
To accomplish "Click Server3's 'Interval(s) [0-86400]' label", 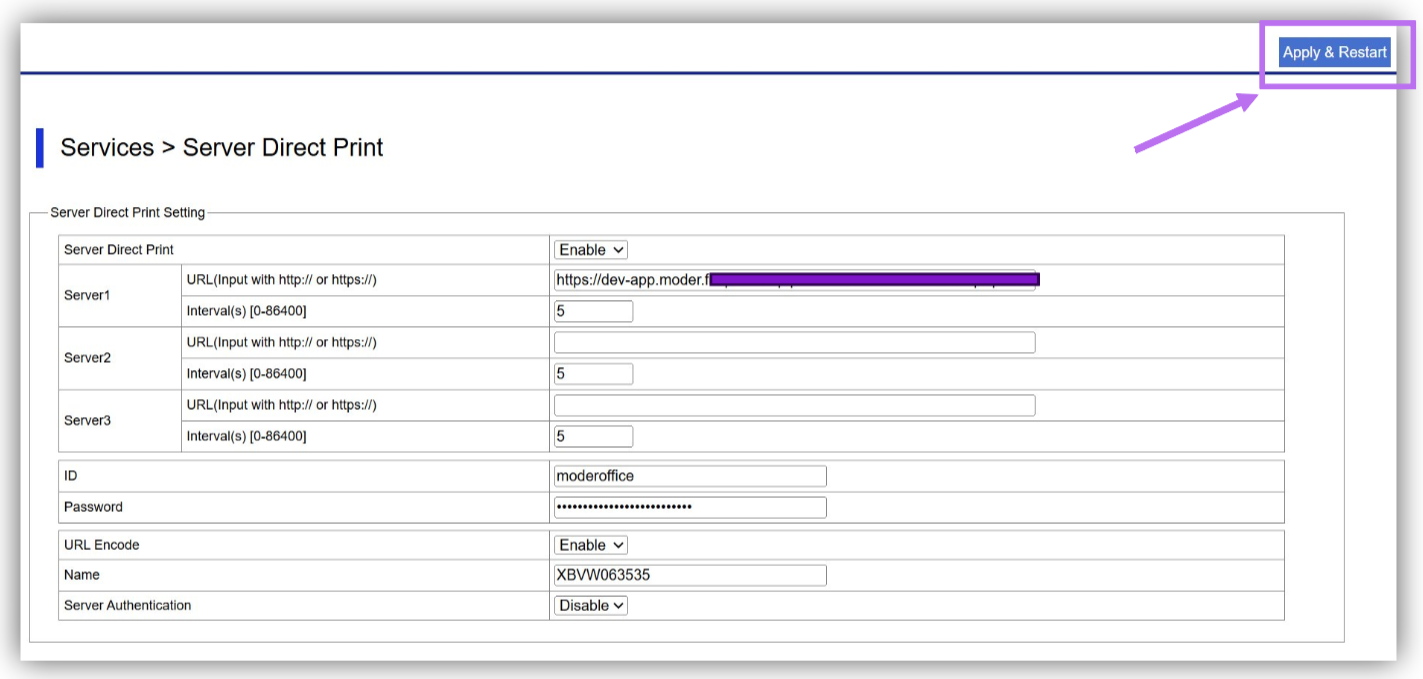I will (x=246, y=436).
